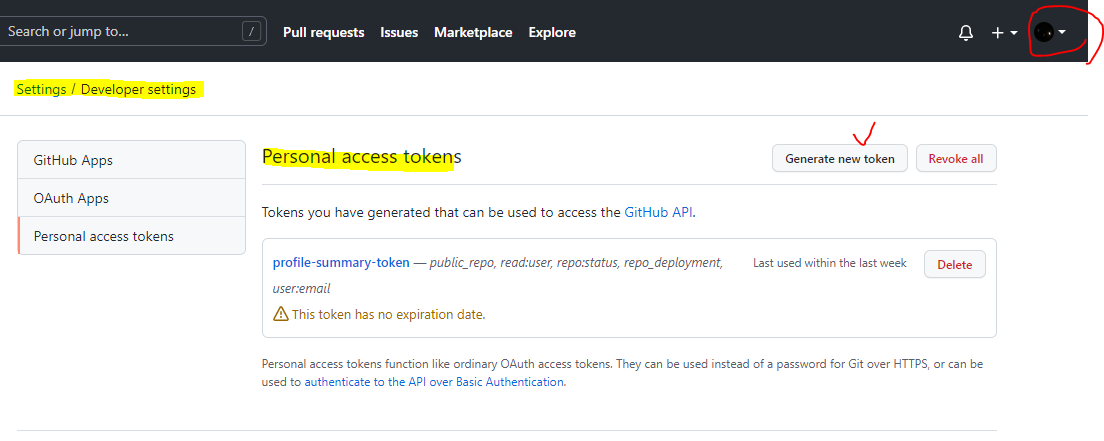Open the plus create-new dropdown

click(1005, 32)
